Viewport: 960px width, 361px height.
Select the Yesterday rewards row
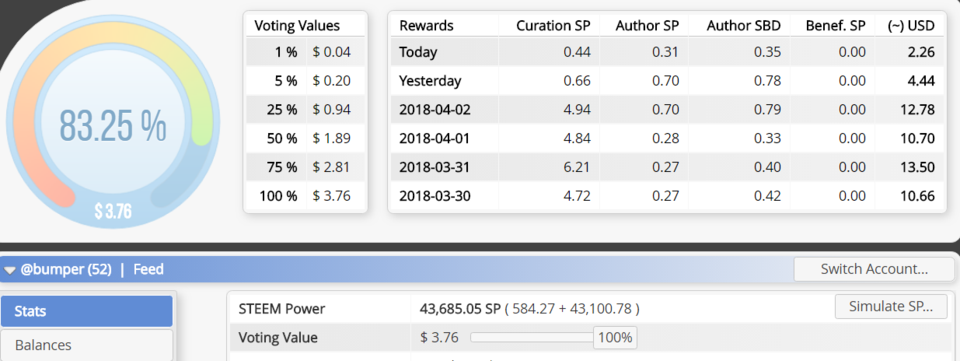667,81
